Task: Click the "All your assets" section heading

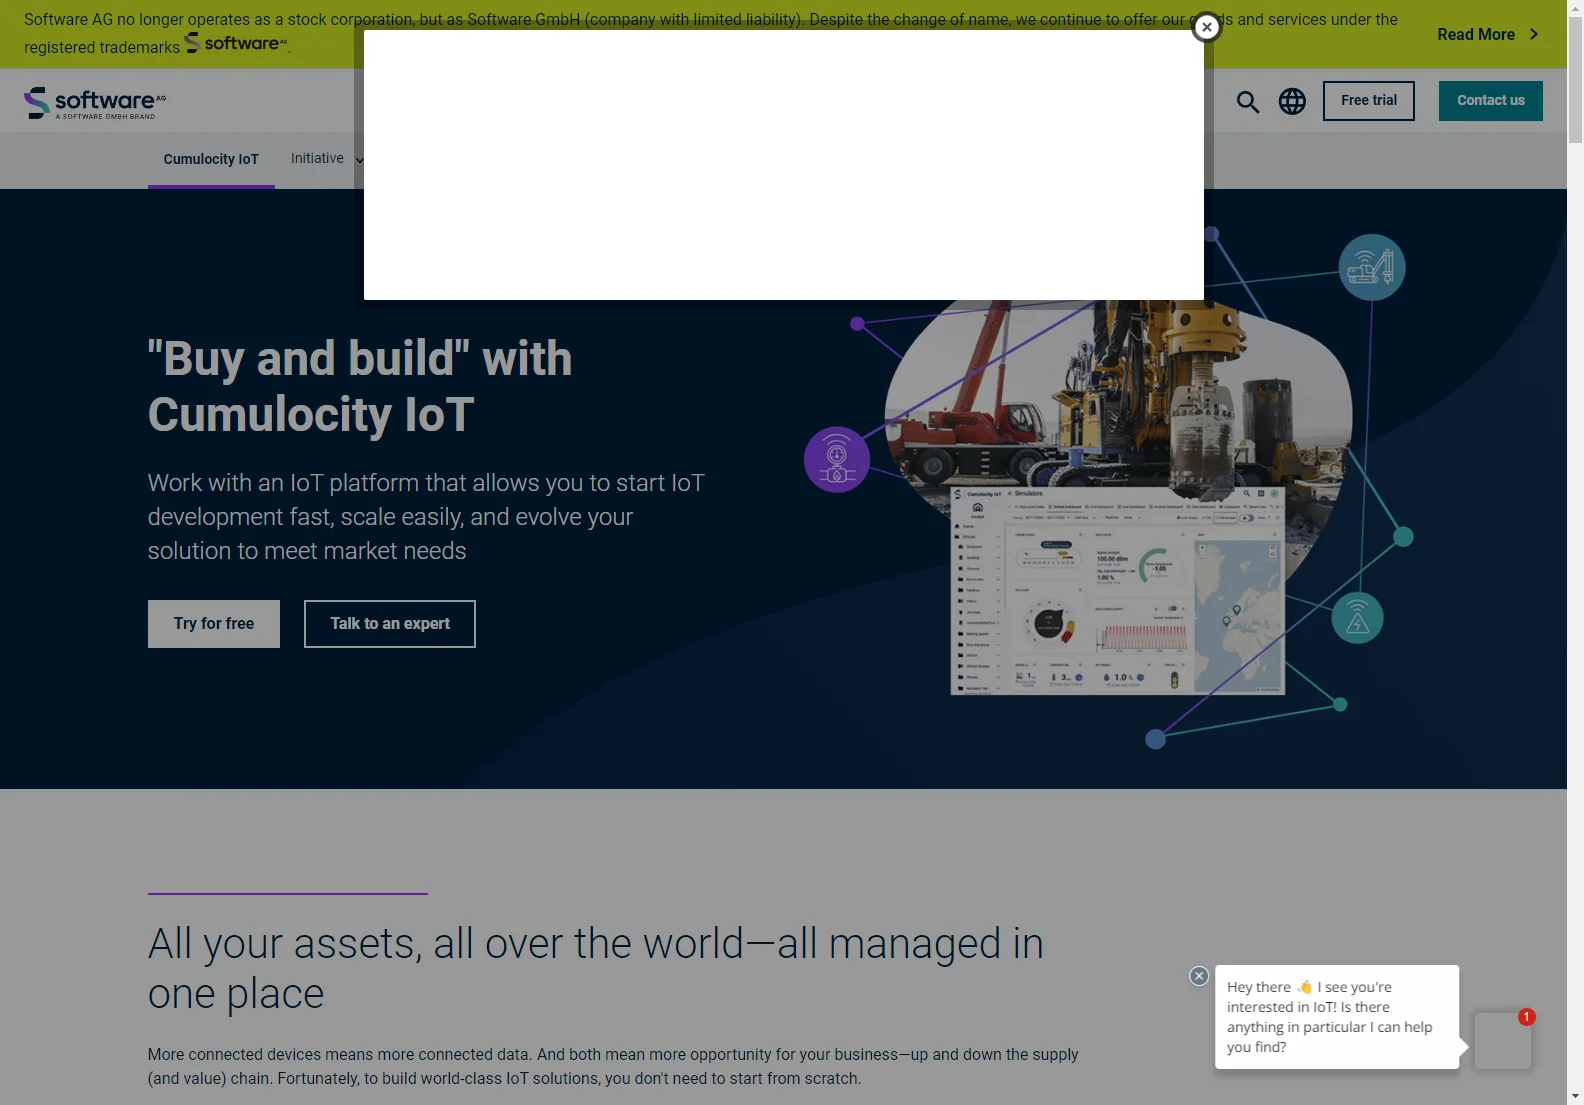Action: [596, 968]
